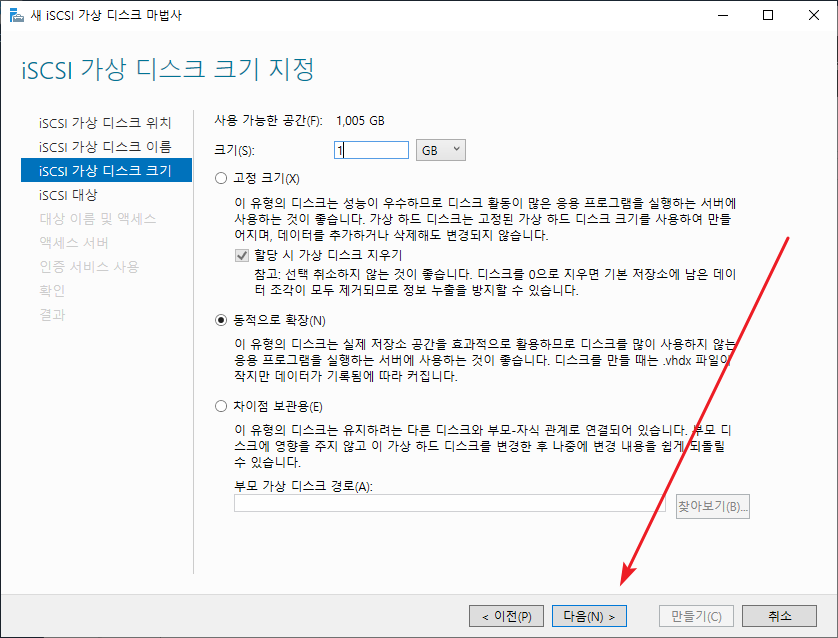This screenshot has width=838, height=638.
Task: Click the 만들기(C) create button
Action: coord(696,616)
